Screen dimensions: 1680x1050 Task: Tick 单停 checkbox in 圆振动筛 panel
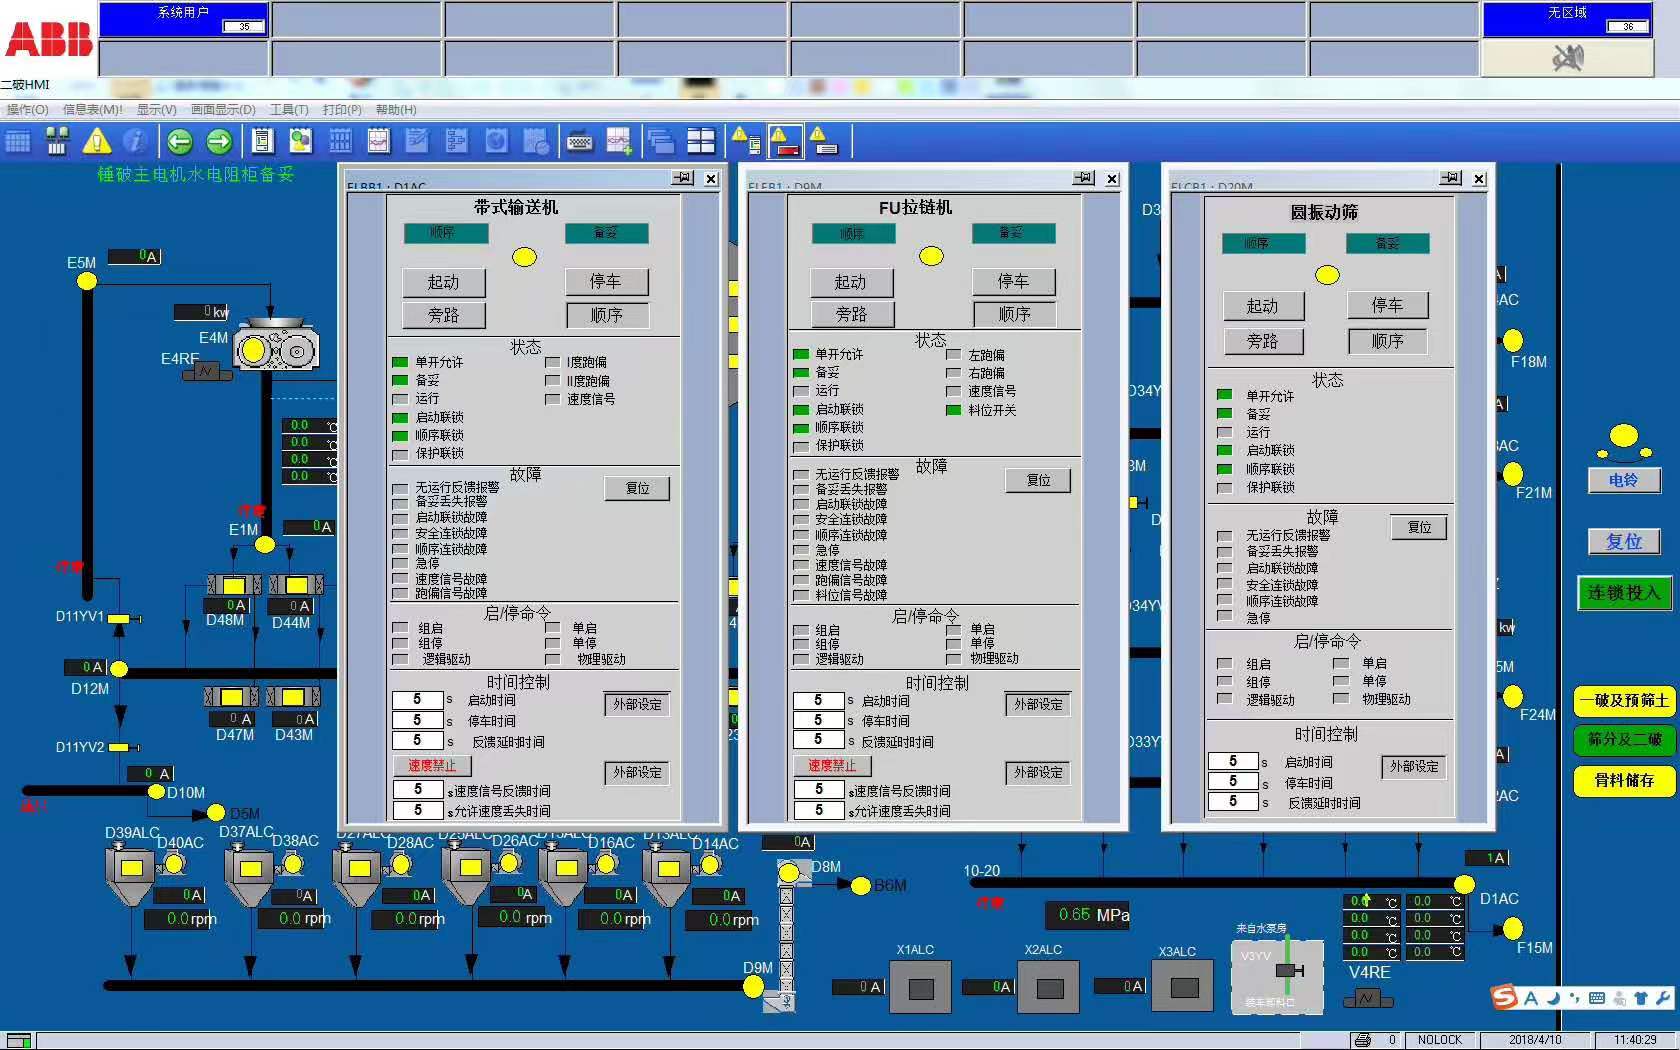click(1341, 681)
